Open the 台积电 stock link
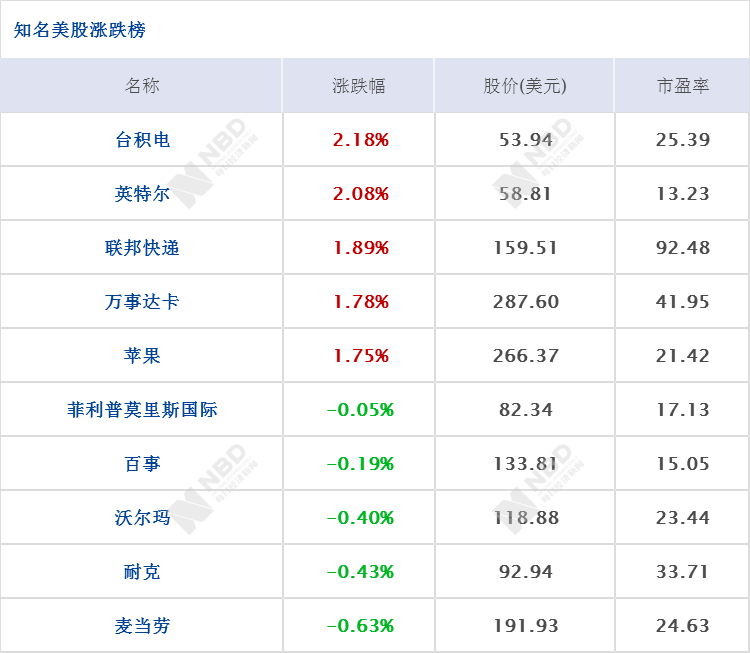750x653 pixels. point(142,140)
